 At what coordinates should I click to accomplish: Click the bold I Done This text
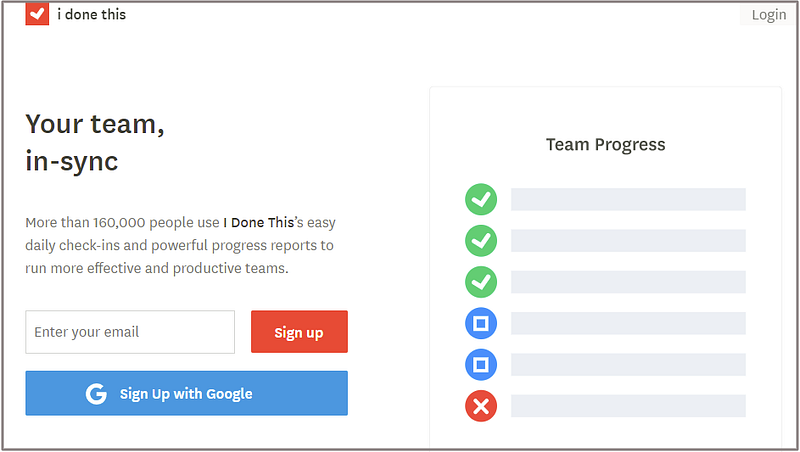[x=258, y=222]
